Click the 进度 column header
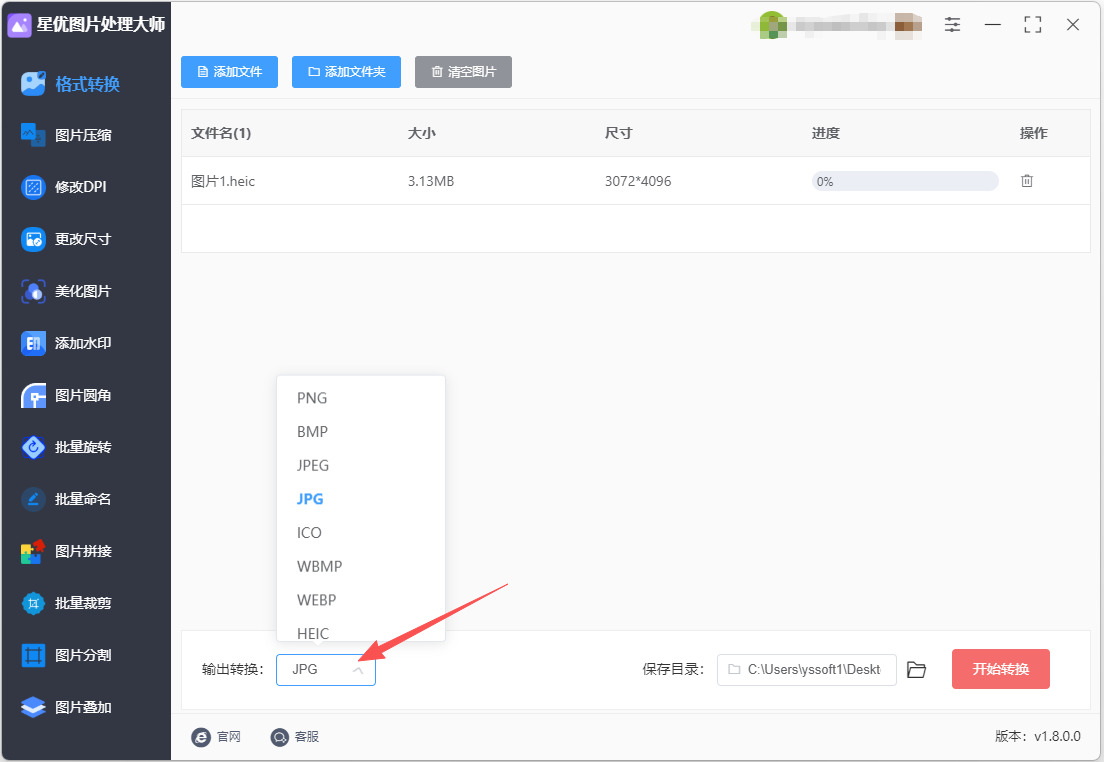This screenshot has width=1104, height=762. click(x=825, y=133)
